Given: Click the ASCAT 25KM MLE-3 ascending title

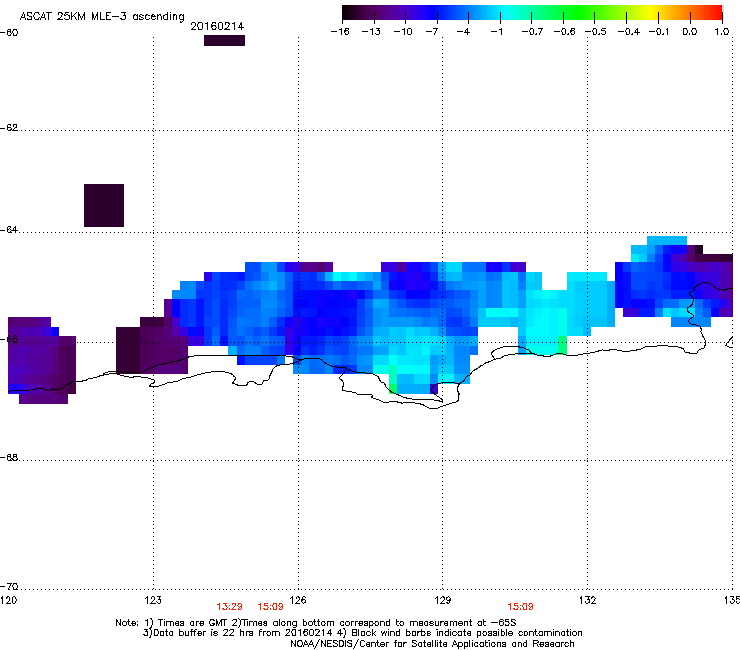Looking at the screenshot, I should (x=102, y=17).
